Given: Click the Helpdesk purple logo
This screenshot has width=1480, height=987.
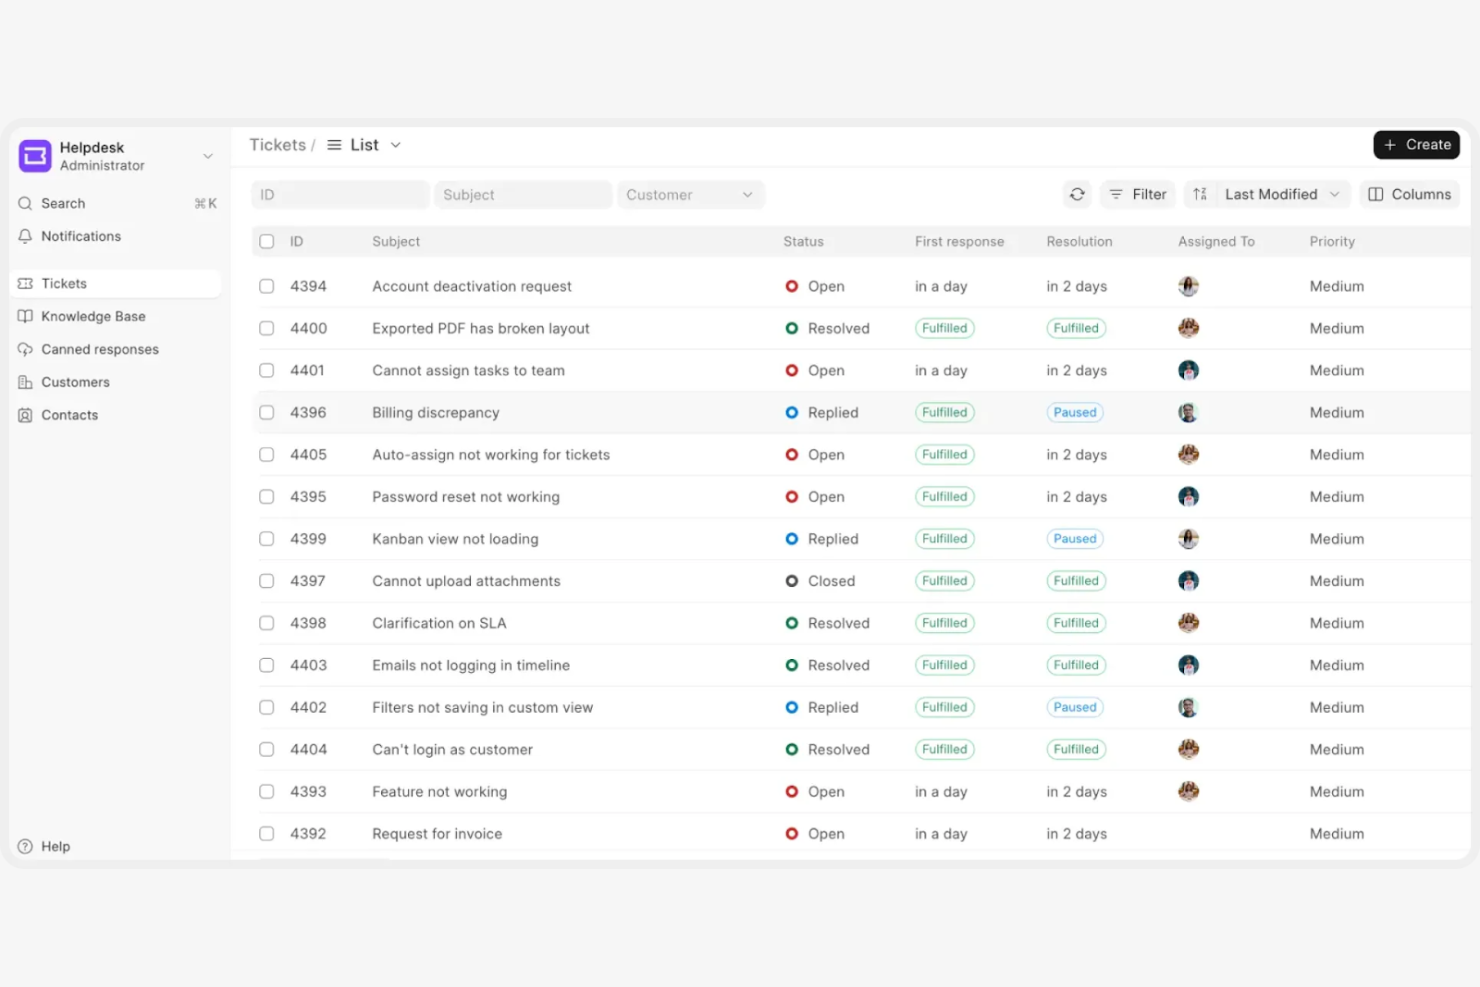Looking at the screenshot, I should (x=34, y=156).
